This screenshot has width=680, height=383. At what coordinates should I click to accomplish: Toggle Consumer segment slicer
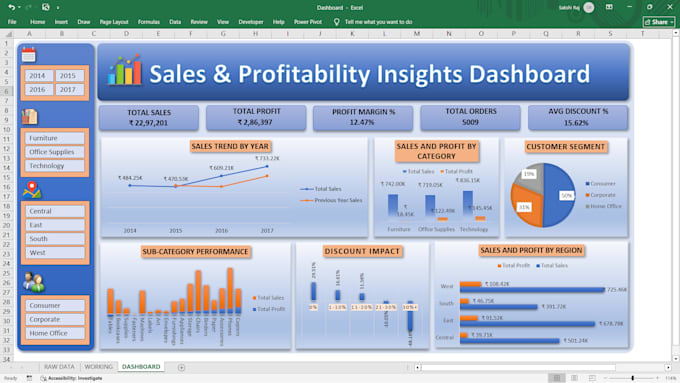(x=55, y=305)
